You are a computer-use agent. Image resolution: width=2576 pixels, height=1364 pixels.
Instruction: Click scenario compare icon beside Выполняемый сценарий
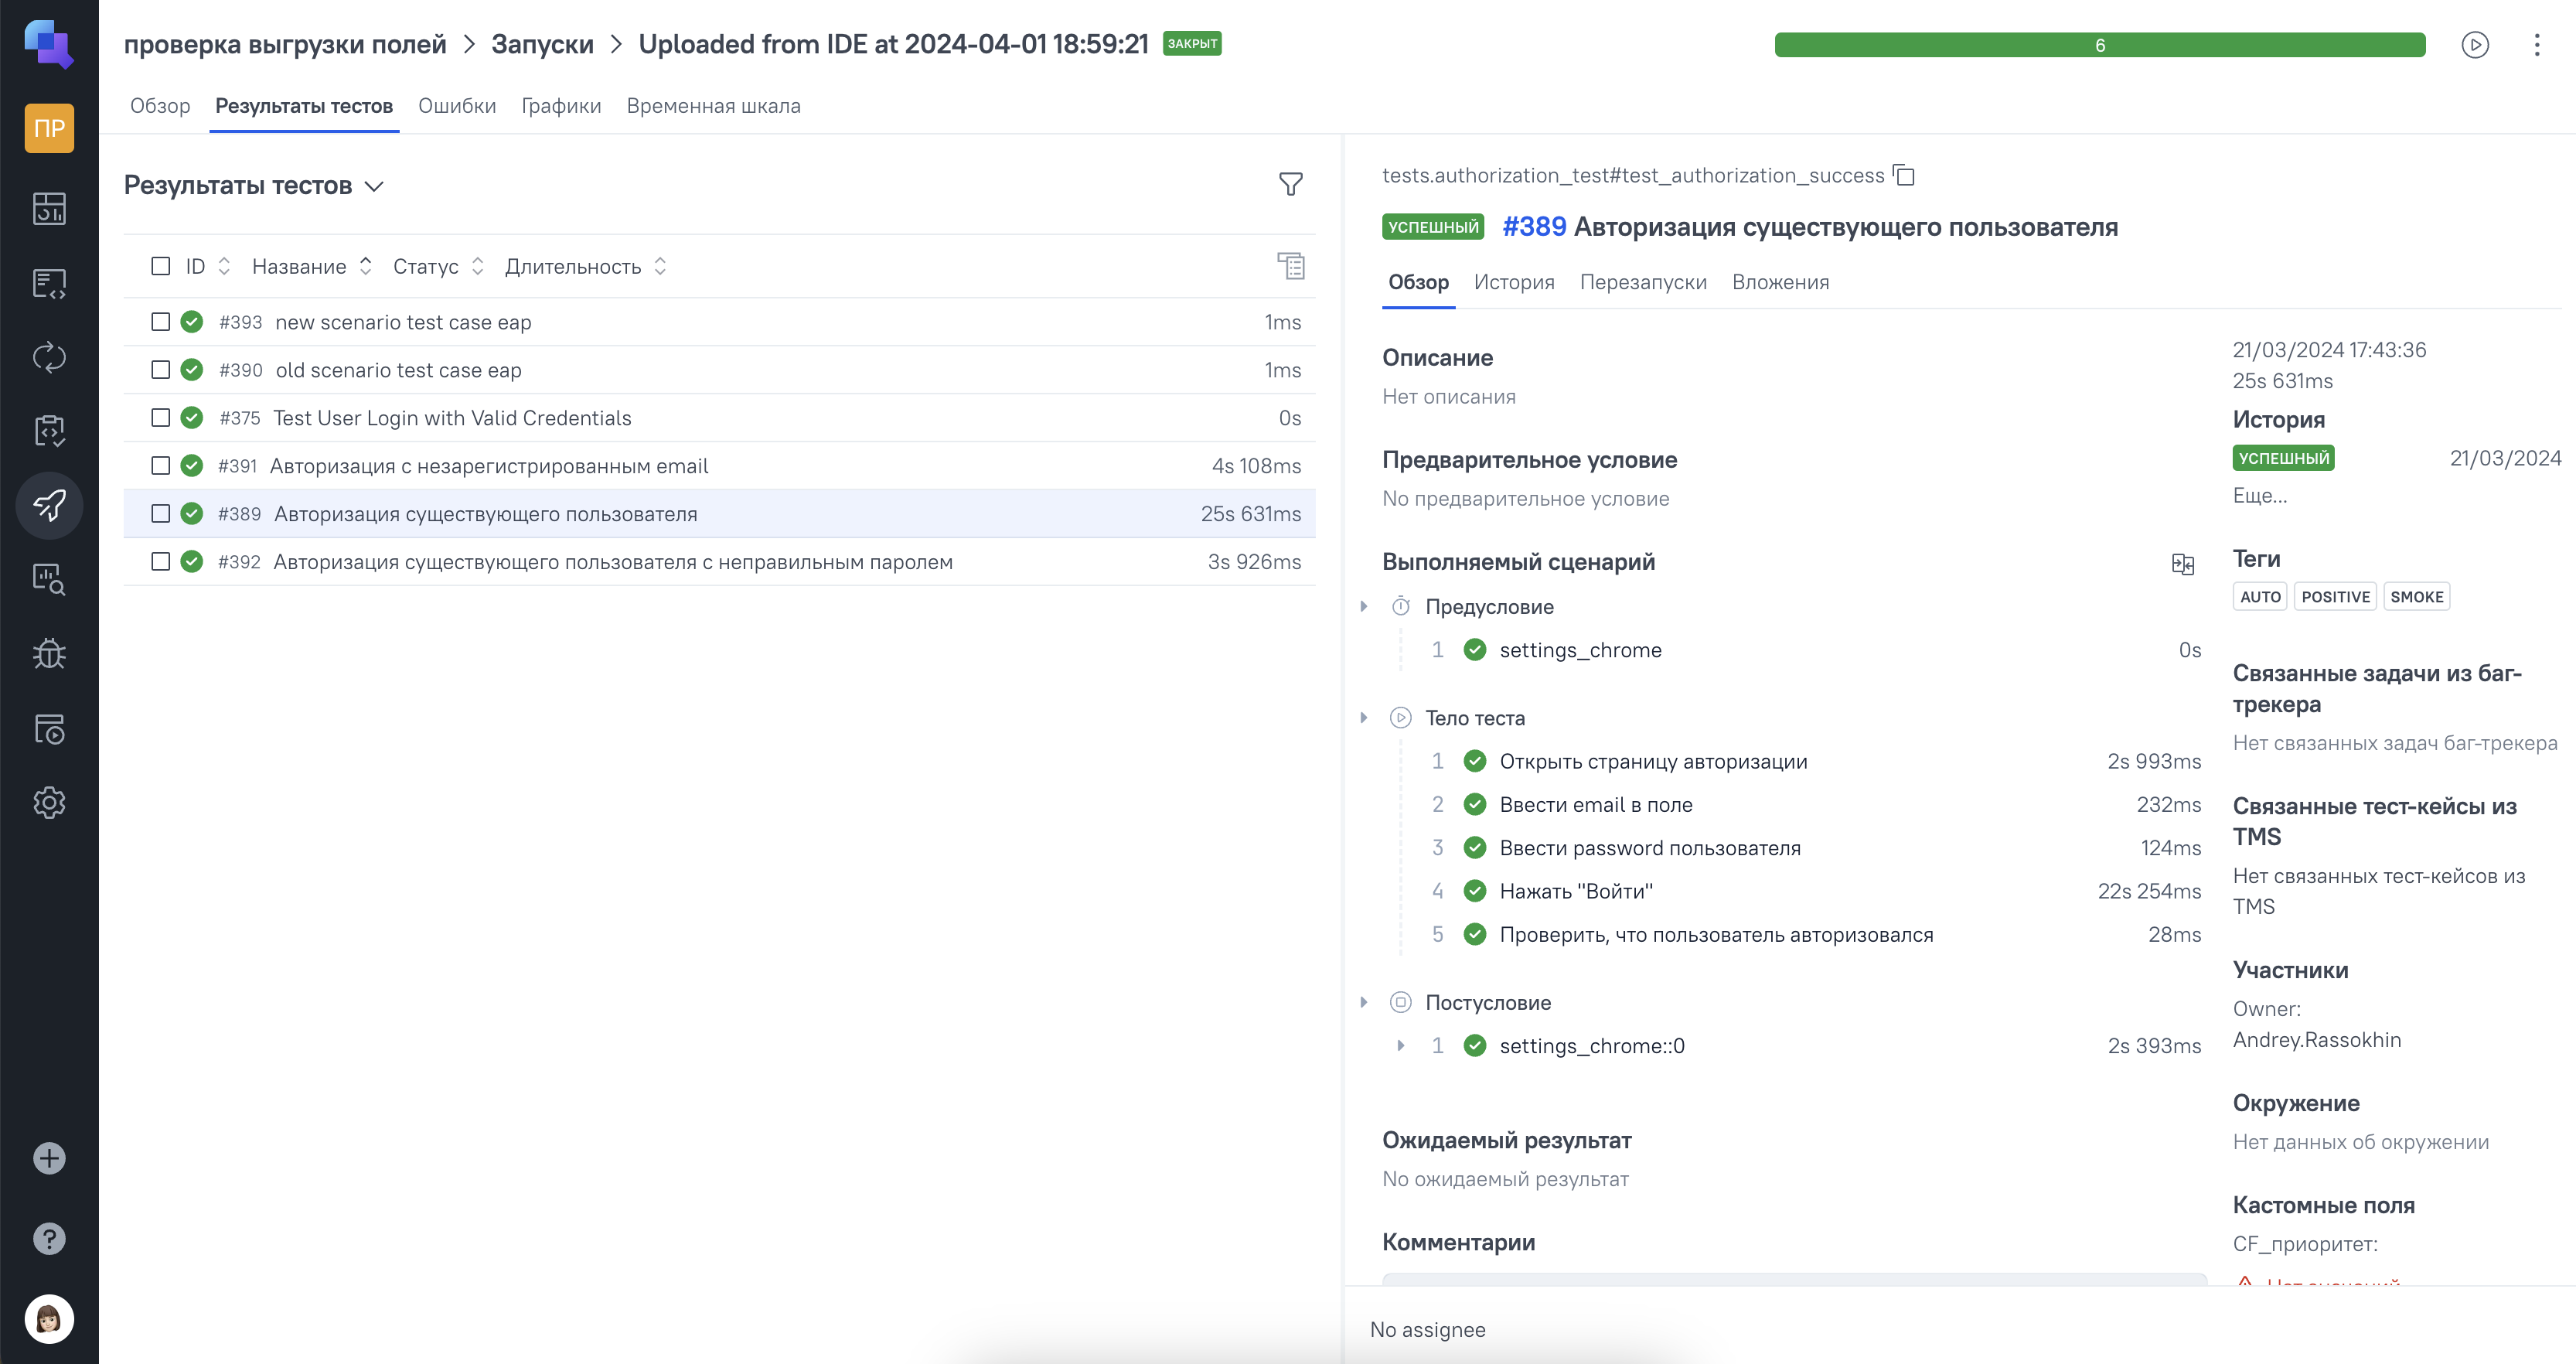pyautogui.click(x=2183, y=564)
